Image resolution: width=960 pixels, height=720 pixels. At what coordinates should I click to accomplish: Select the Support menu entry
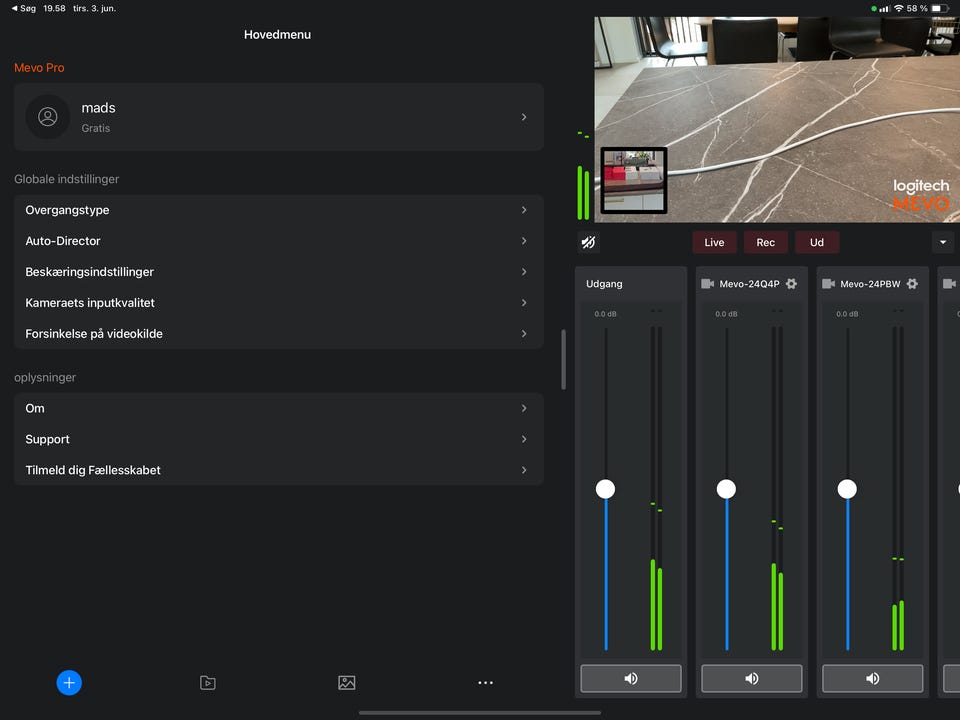click(278, 439)
